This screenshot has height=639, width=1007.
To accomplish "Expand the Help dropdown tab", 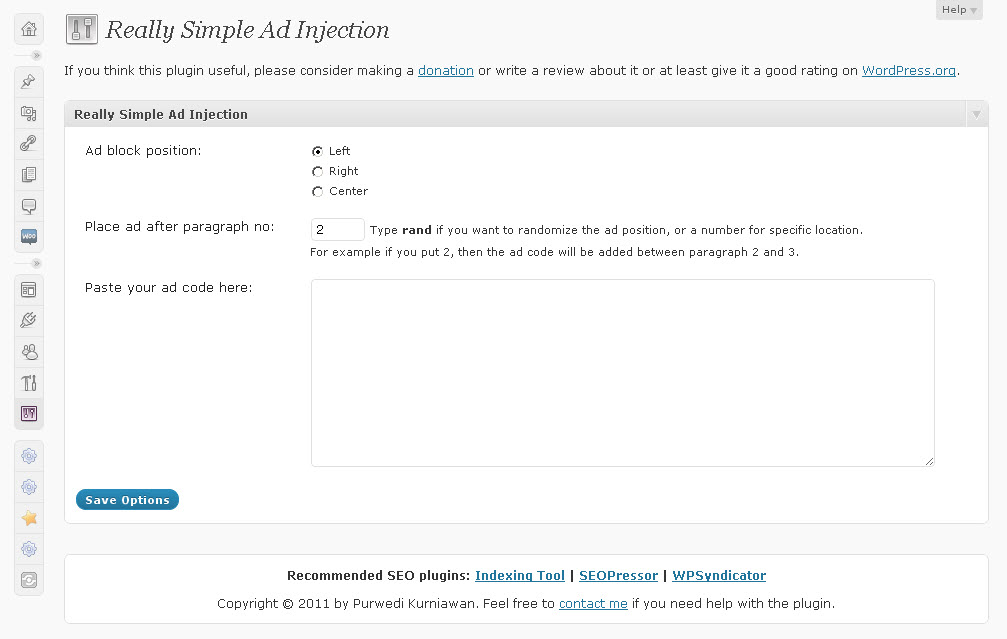I will coord(959,10).
